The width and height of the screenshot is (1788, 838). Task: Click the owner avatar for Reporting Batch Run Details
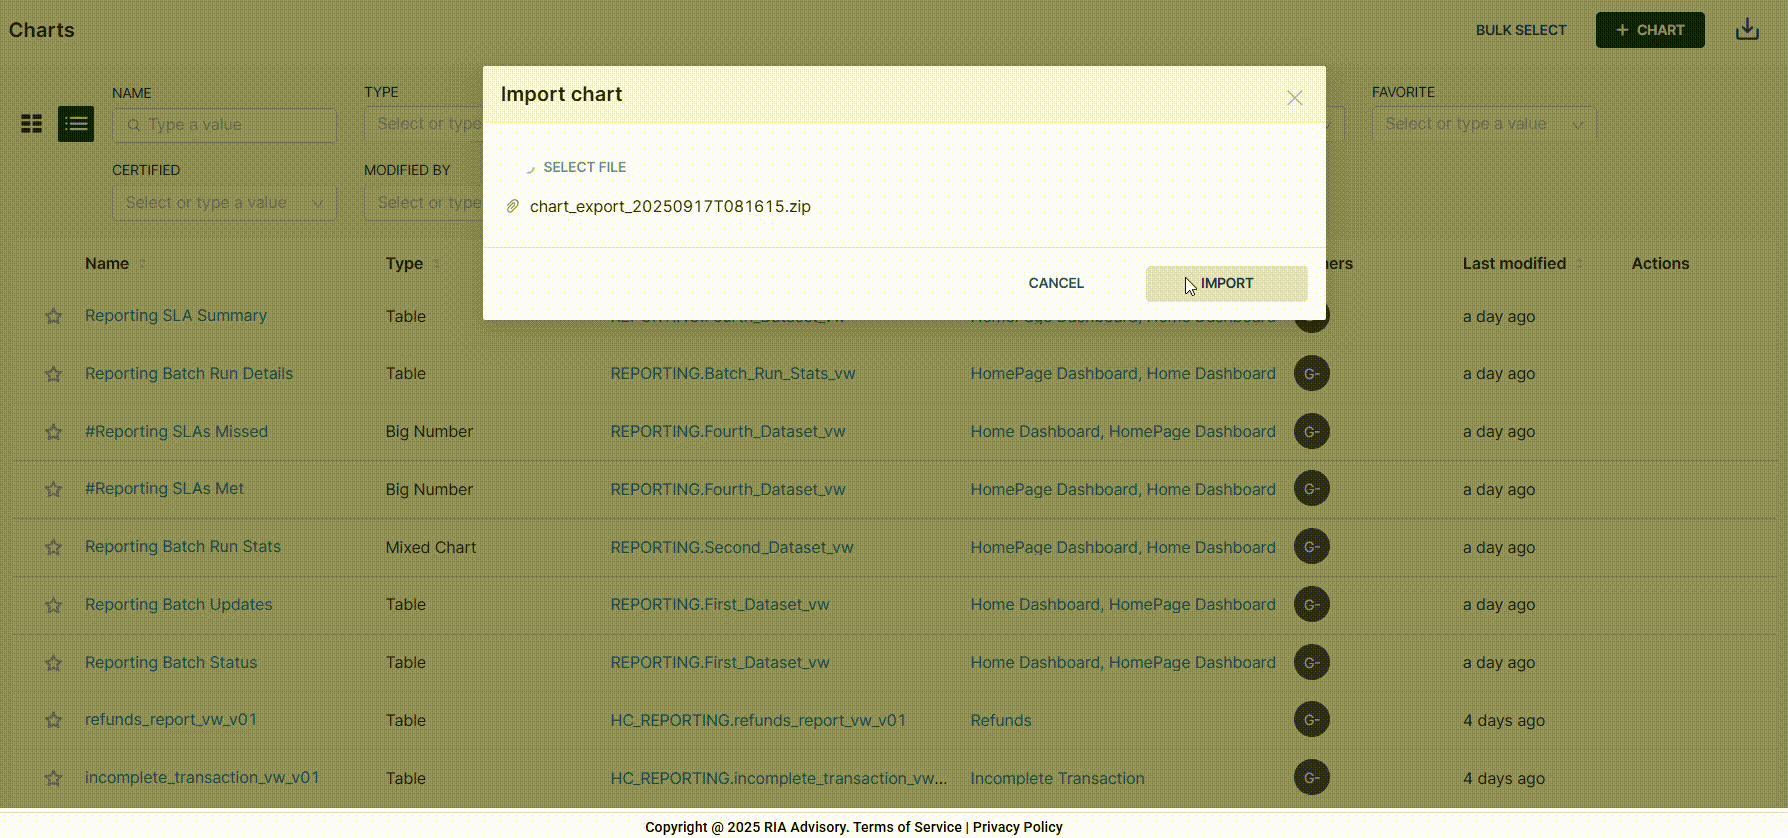(1311, 374)
